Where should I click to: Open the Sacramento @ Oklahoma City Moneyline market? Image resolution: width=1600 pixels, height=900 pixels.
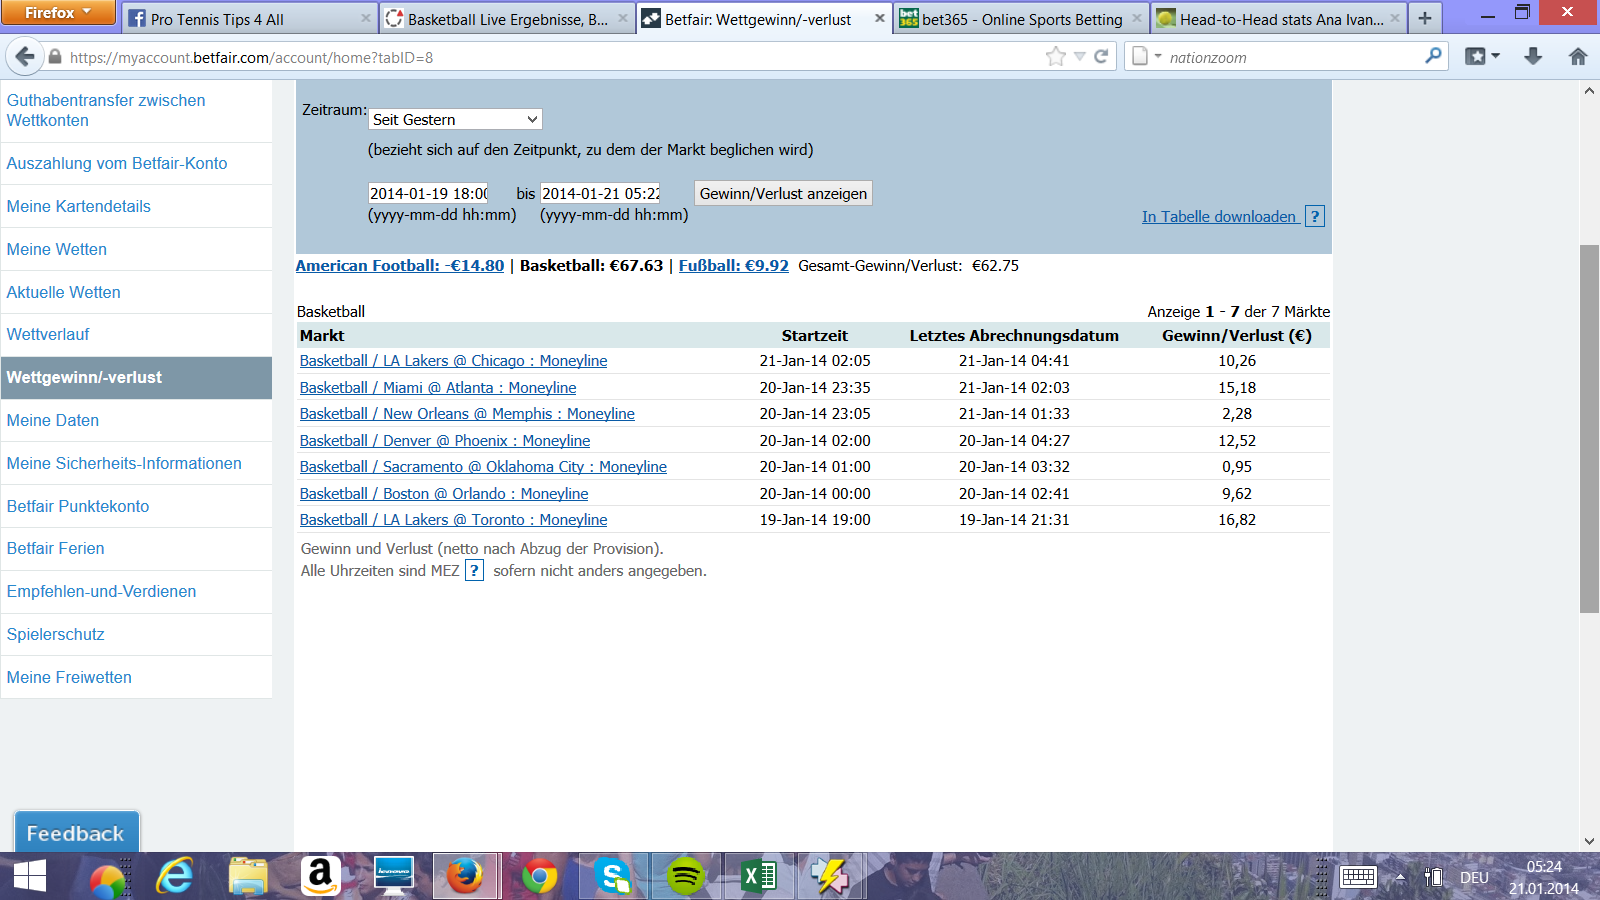click(x=483, y=467)
